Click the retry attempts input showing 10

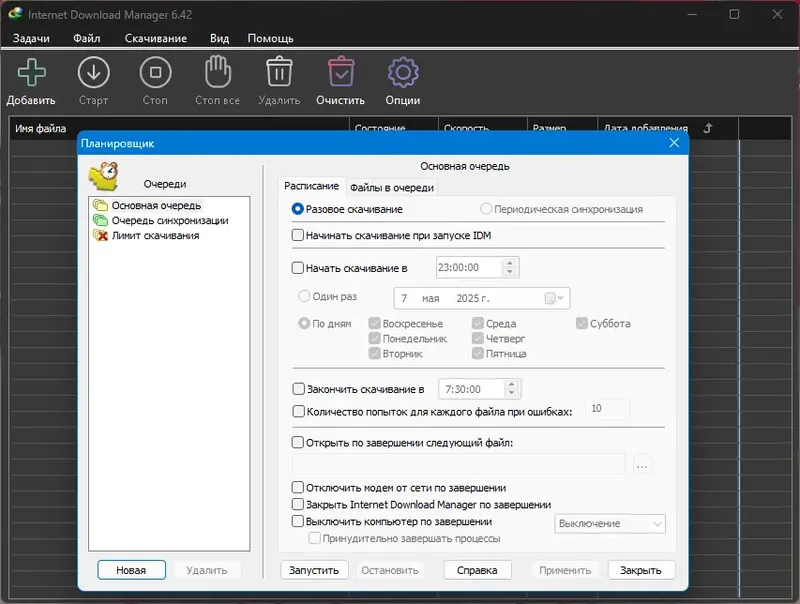(x=606, y=409)
